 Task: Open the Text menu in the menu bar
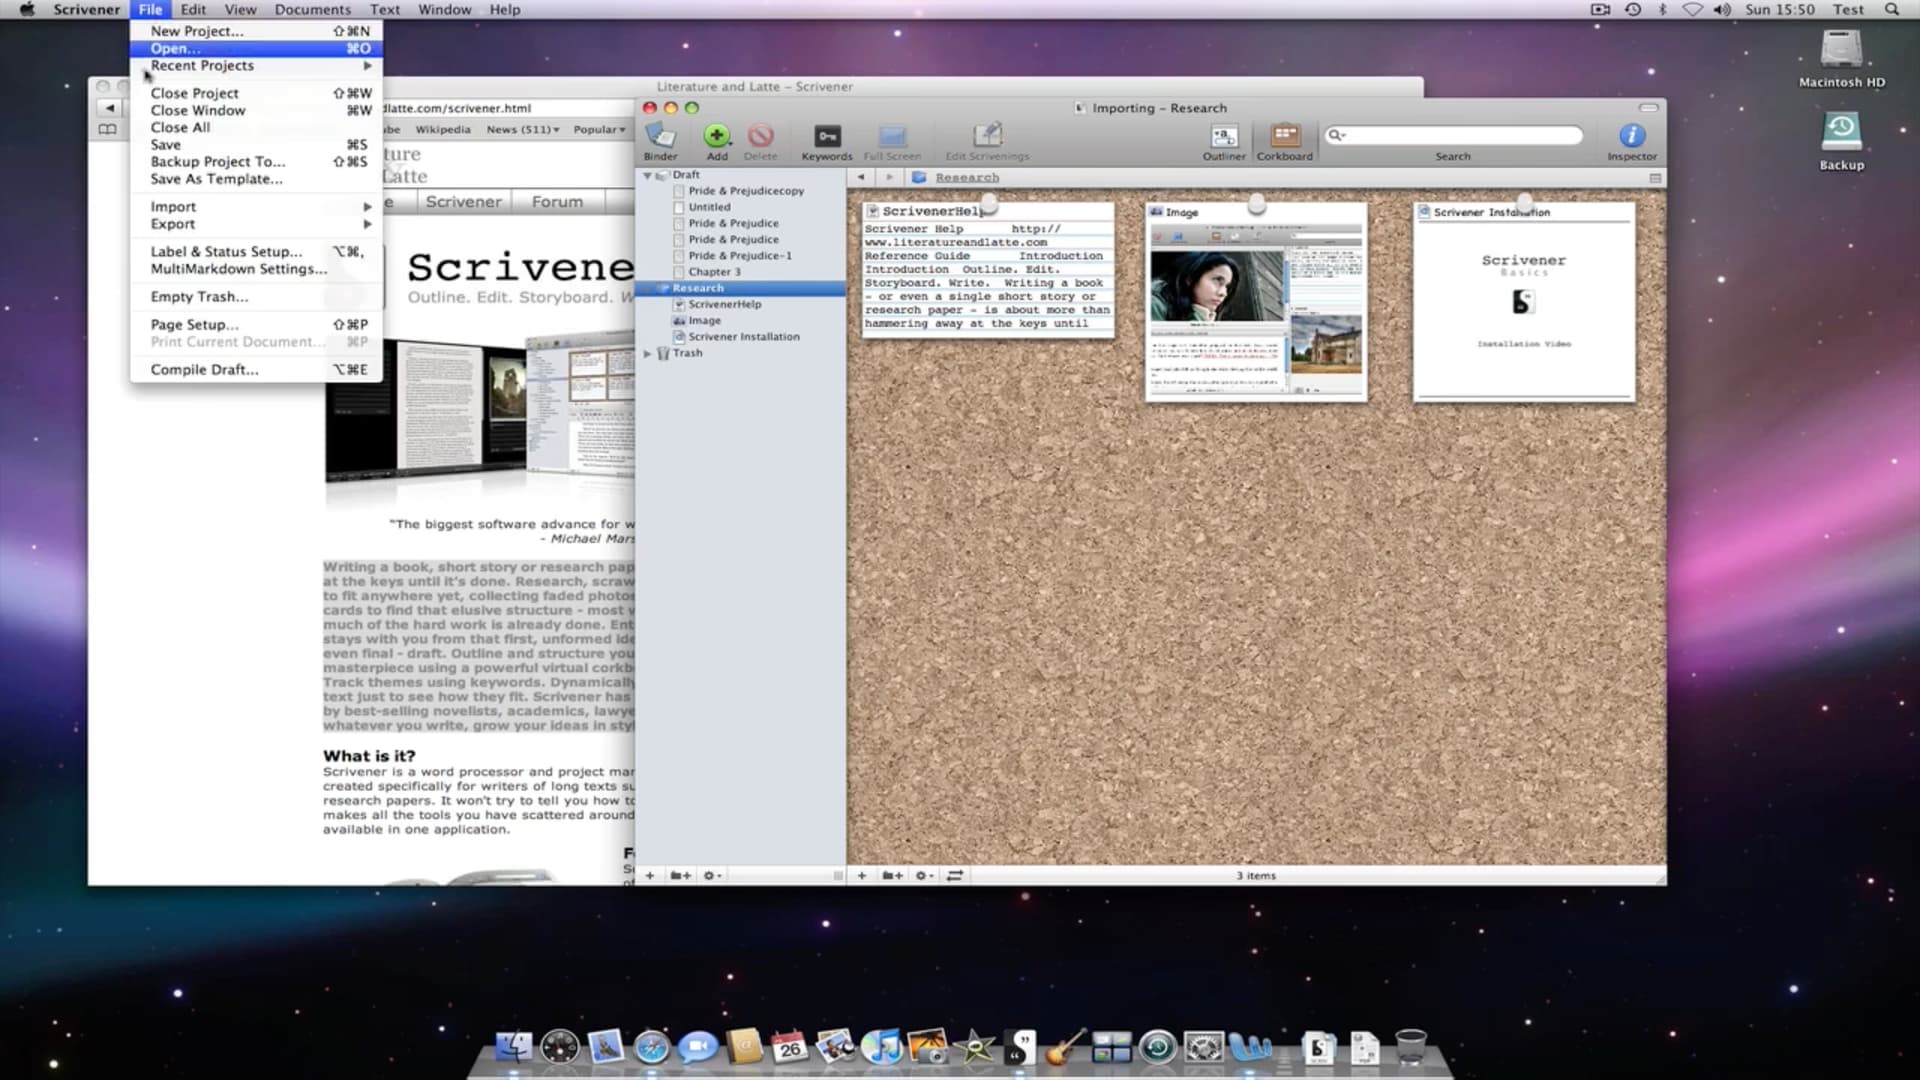[x=385, y=9]
